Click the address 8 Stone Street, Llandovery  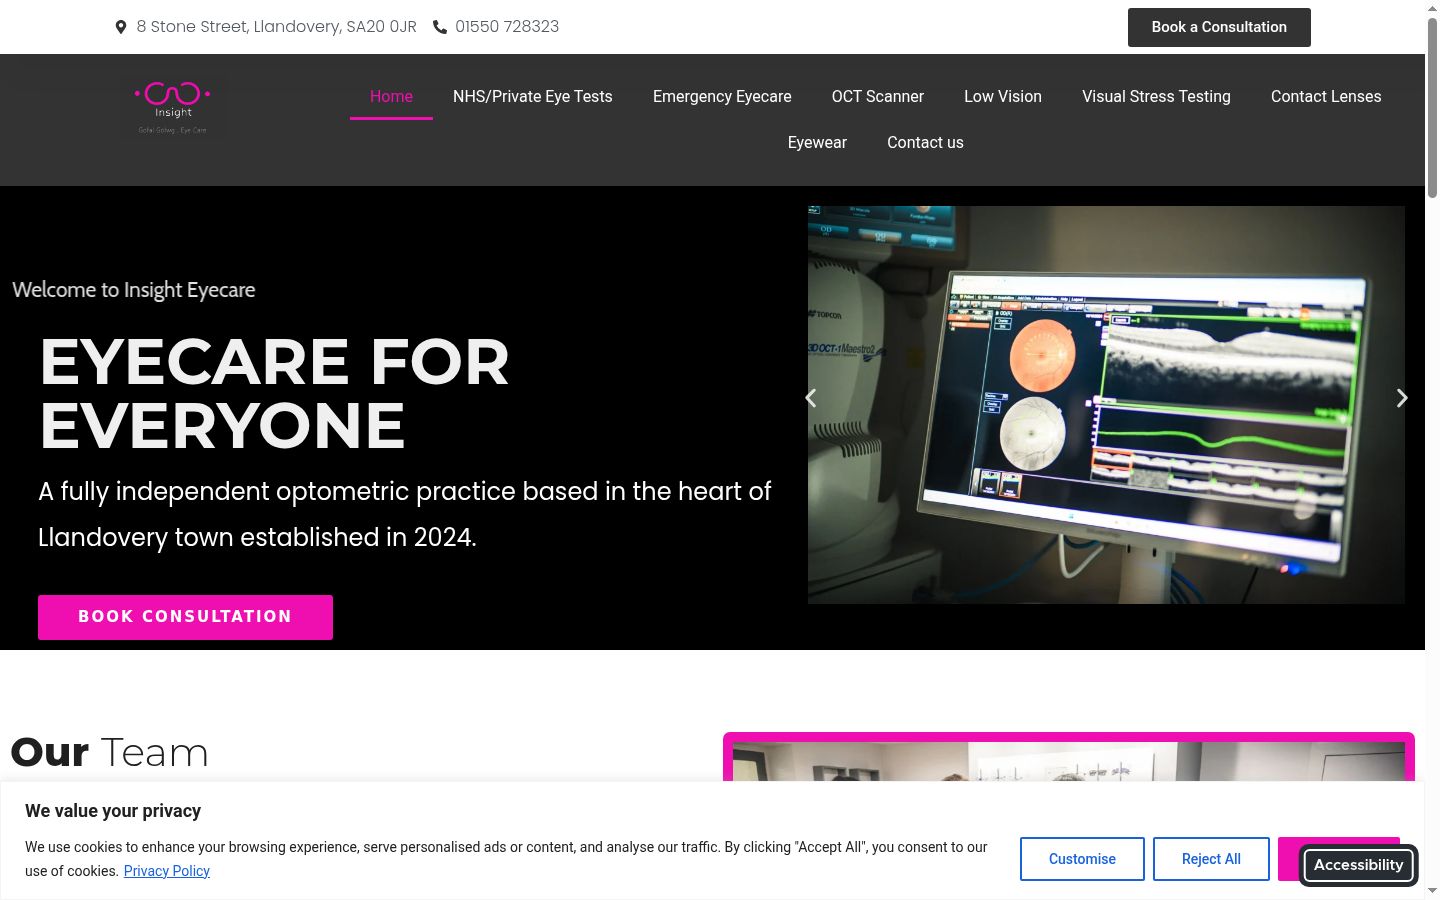pyautogui.click(x=276, y=27)
